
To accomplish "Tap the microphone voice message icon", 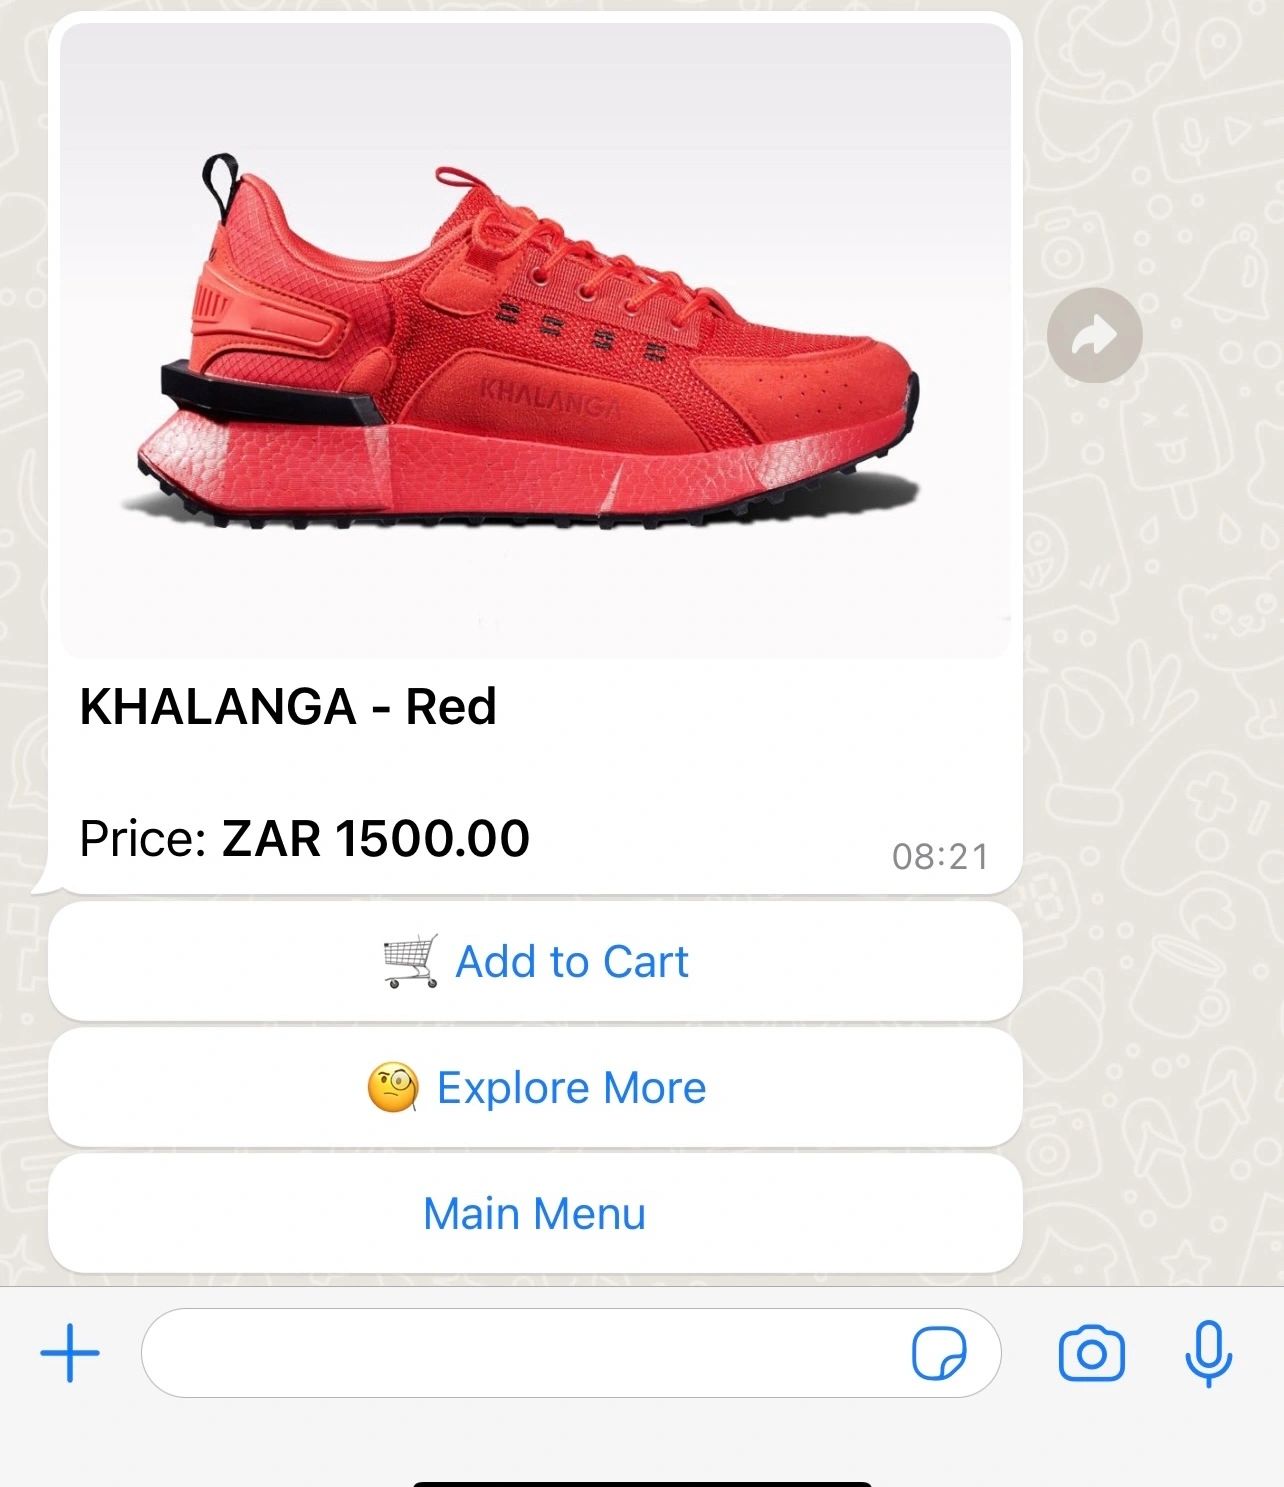I will [x=1208, y=1353].
